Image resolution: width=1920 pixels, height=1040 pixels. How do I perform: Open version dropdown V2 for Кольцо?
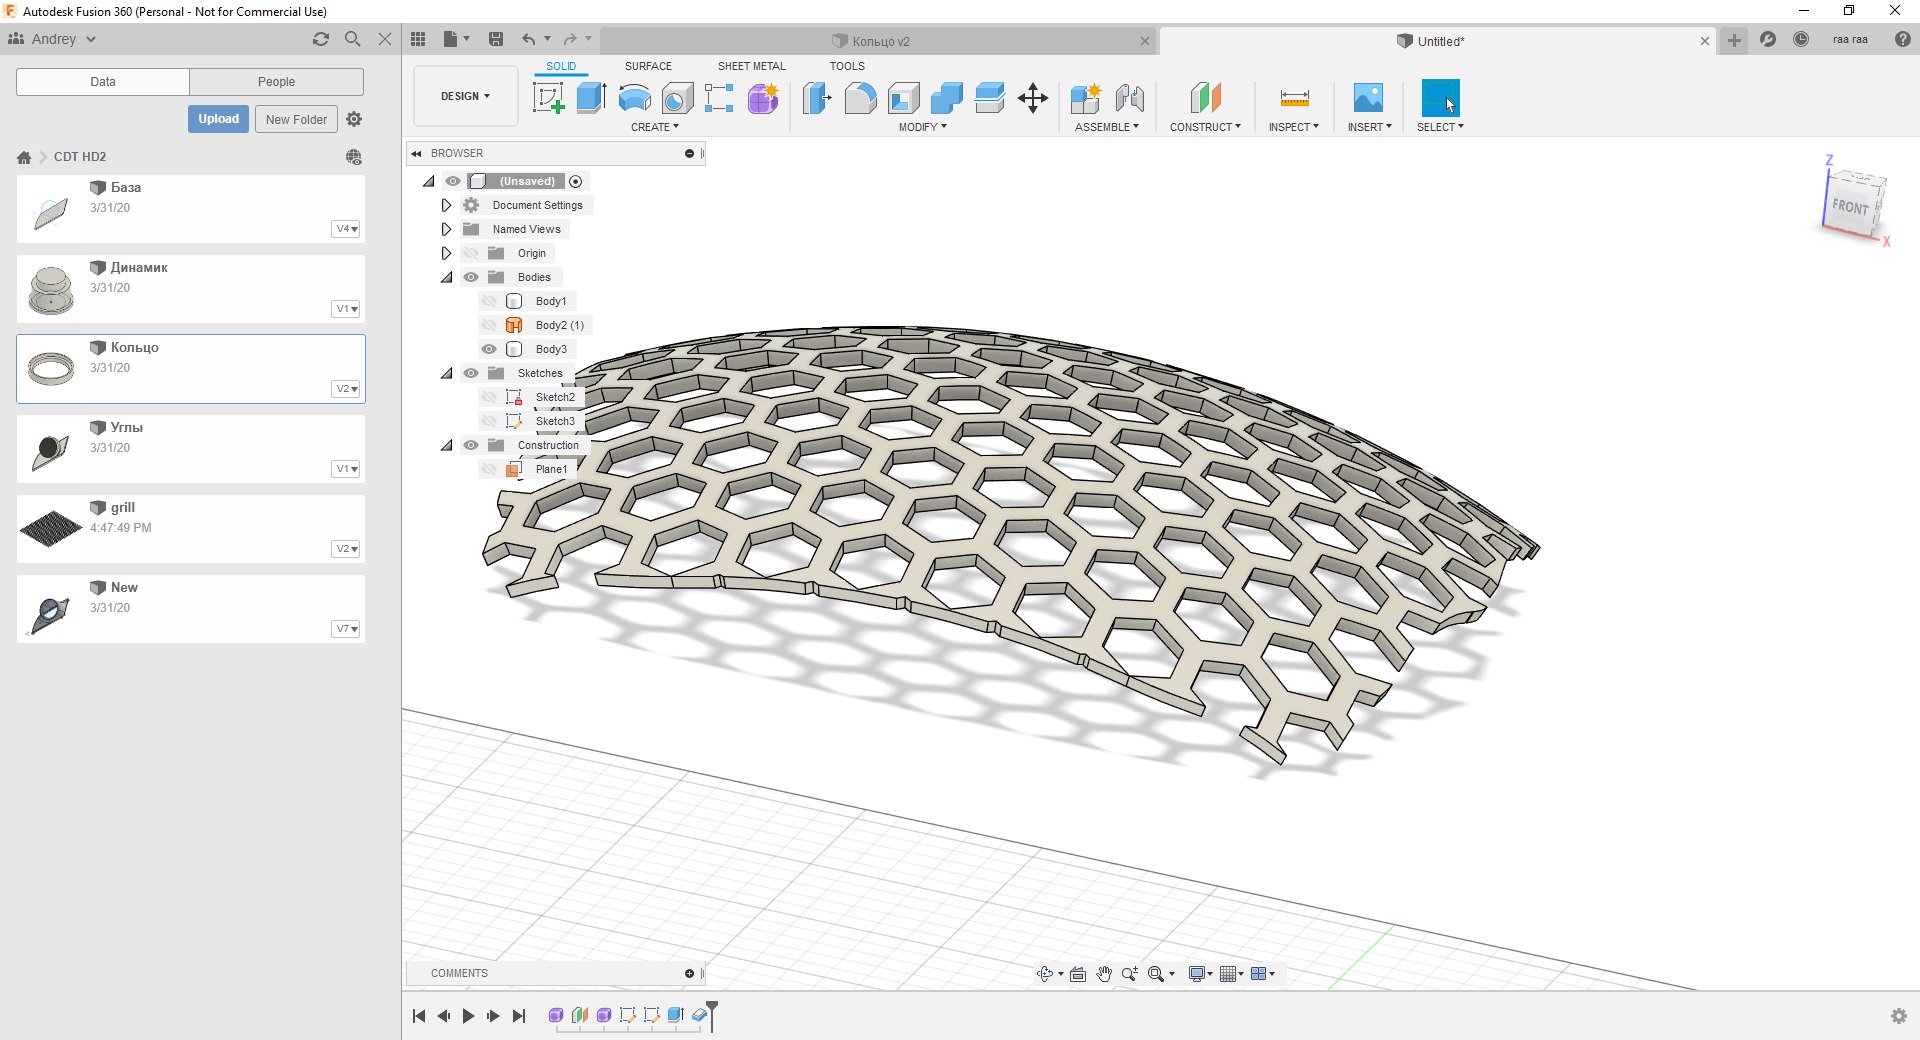point(346,389)
